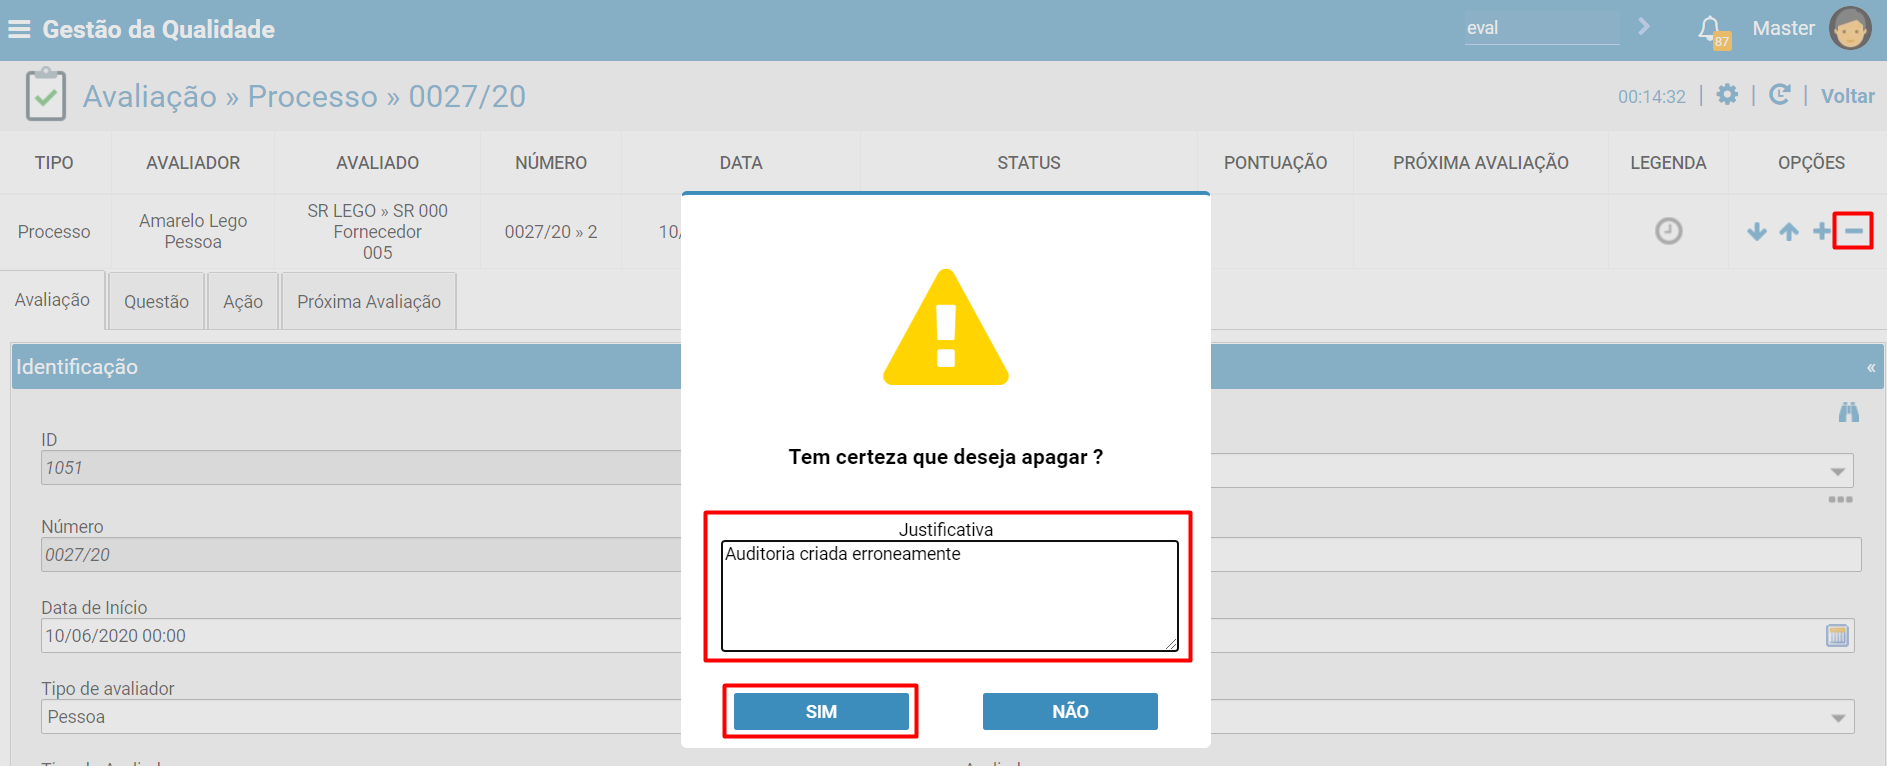The image size is (1887, 766).
Task: Click the ID field showing 1051
Action: (x=361, y=467)
